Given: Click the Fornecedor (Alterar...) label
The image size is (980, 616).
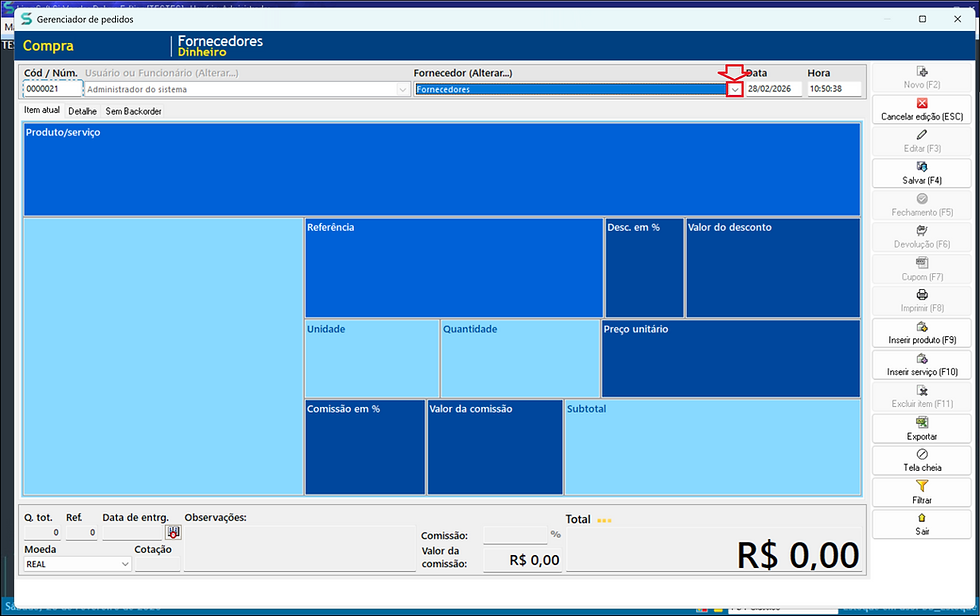Looking at the screenshot, I should pyautogui.click(x=462, y=73).
